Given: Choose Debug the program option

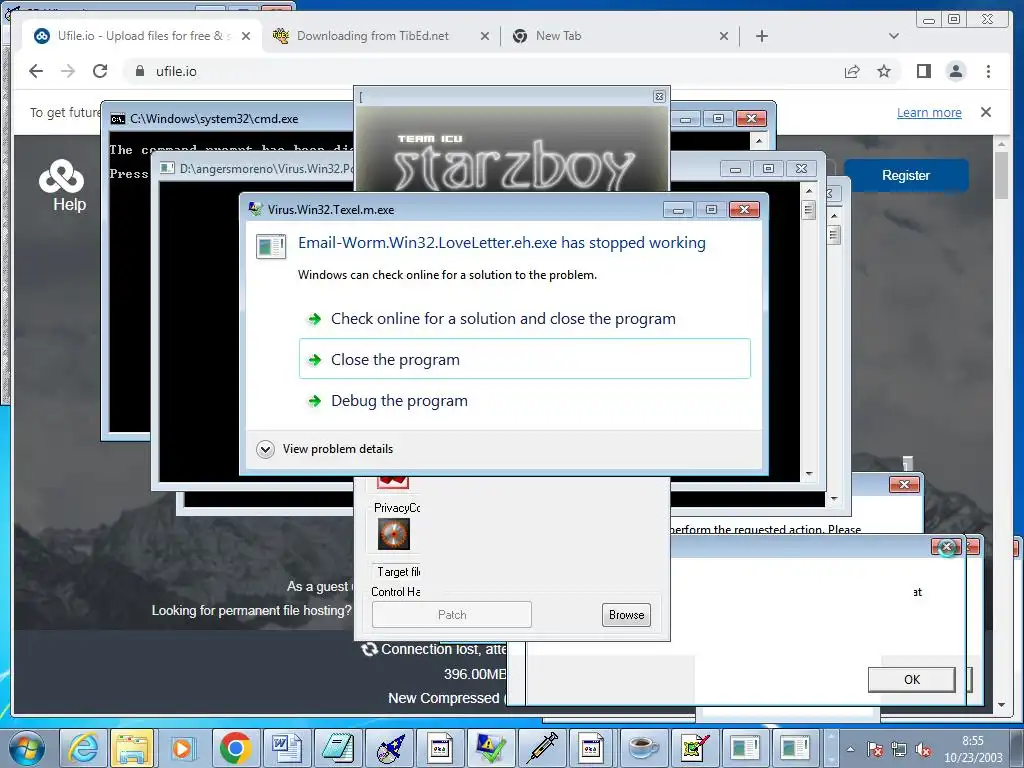Looking at the screenshot, I should pos(524,400).
